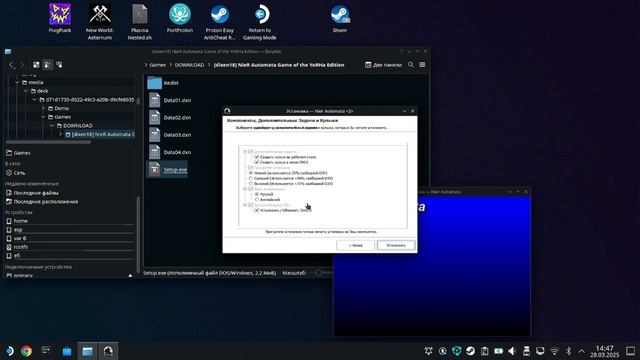640x360 pixels.
Task: Open Wi-Fi network tray icon
Action: [x=554, y=351]
